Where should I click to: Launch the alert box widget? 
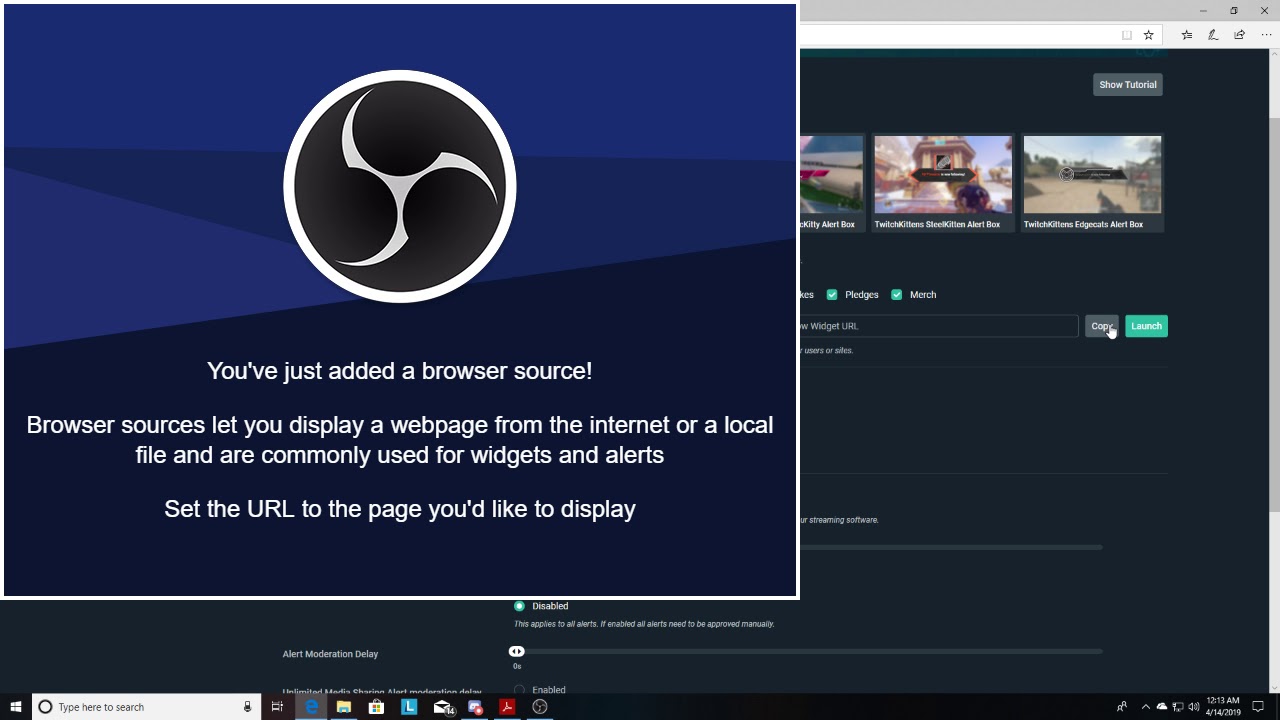(x=1146, y=326)
